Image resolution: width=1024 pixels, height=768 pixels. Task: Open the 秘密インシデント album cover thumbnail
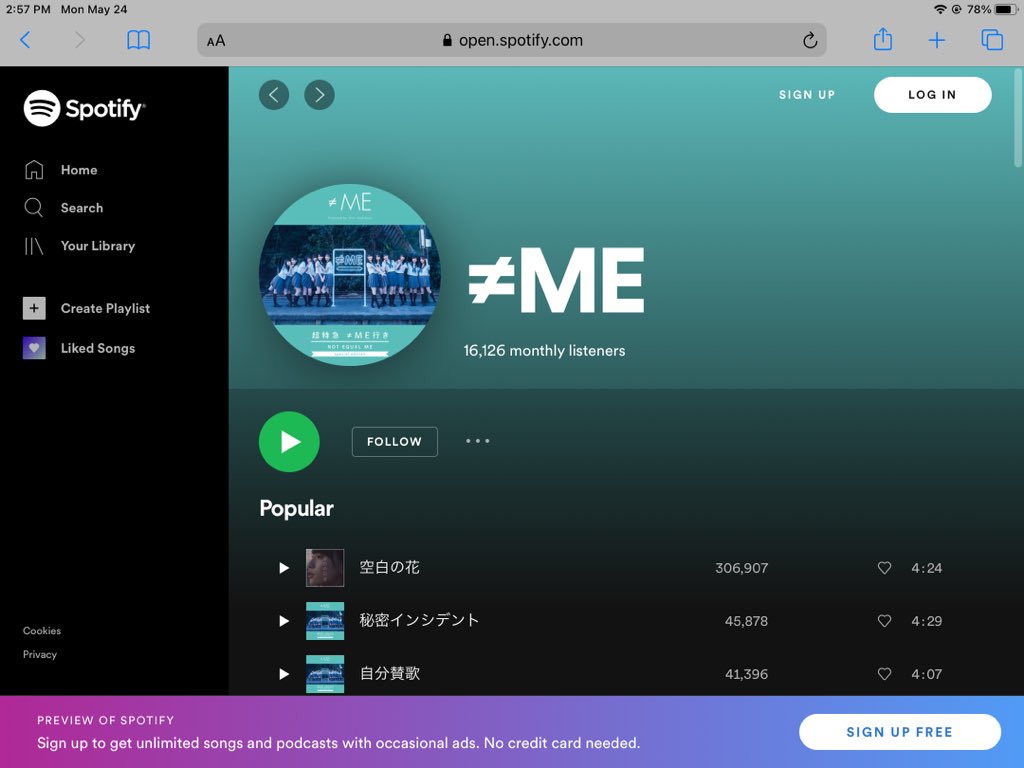pyautogui.click(x=325, y=621)
